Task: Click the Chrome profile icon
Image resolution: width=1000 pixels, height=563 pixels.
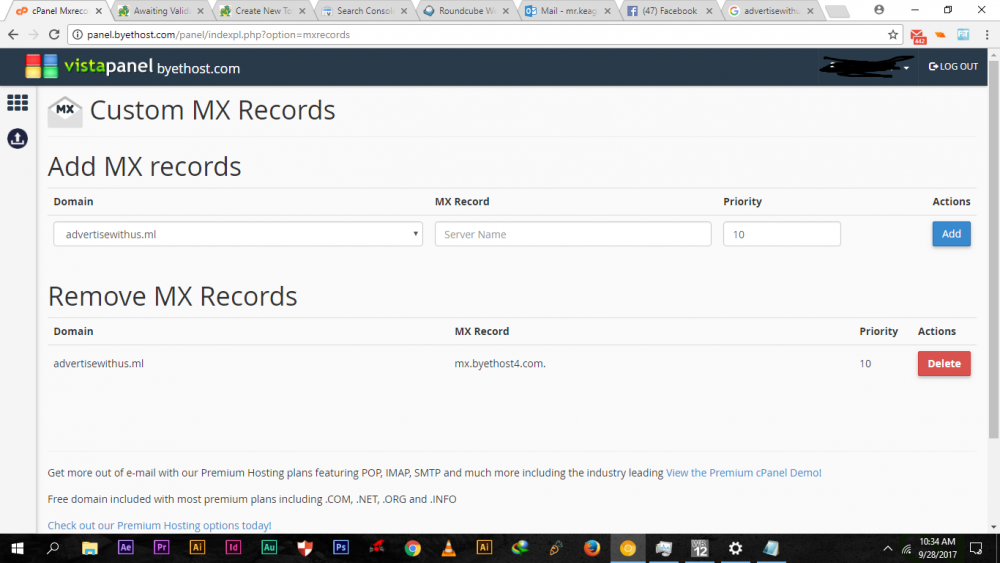Action: tap(879, 10)
